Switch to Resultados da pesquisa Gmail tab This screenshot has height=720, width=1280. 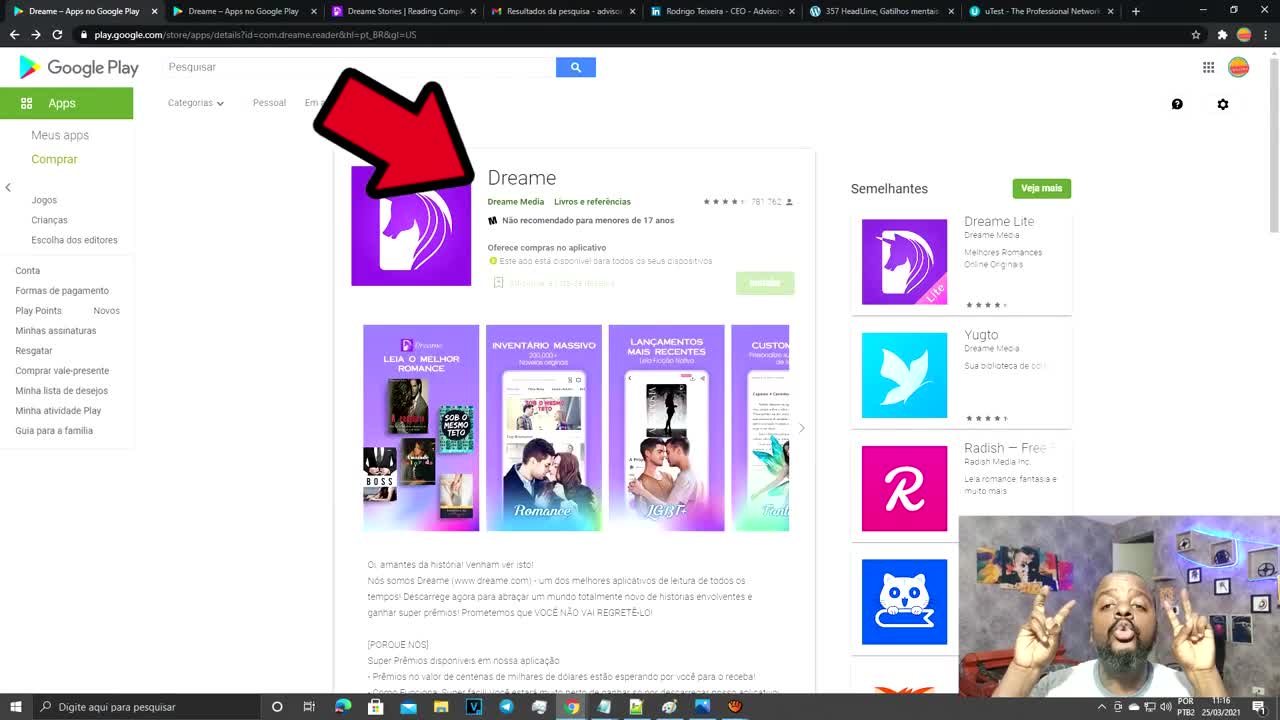[561, 11]
